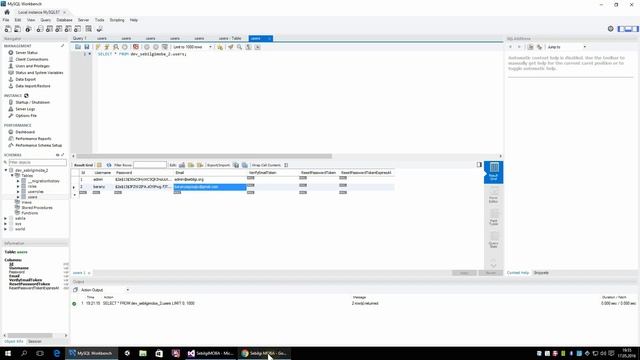Expand the sys schema
The image size is (640, 360).
(6, 224)
